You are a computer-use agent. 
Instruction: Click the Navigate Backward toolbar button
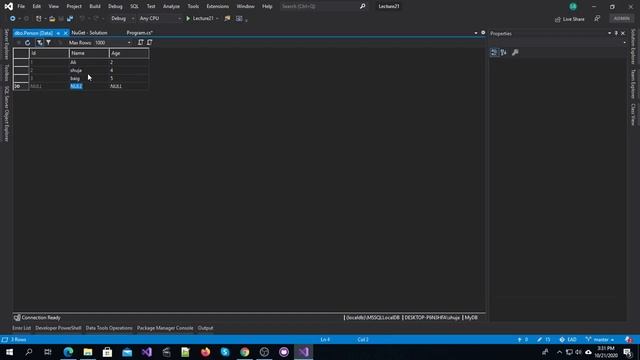(13, 18)
